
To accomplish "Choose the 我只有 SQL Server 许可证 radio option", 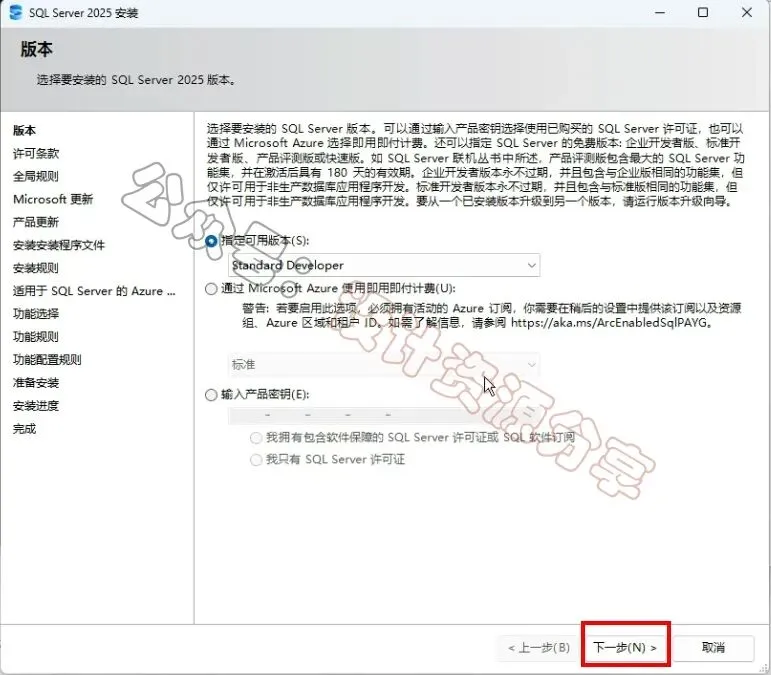I will coord(256,460).
